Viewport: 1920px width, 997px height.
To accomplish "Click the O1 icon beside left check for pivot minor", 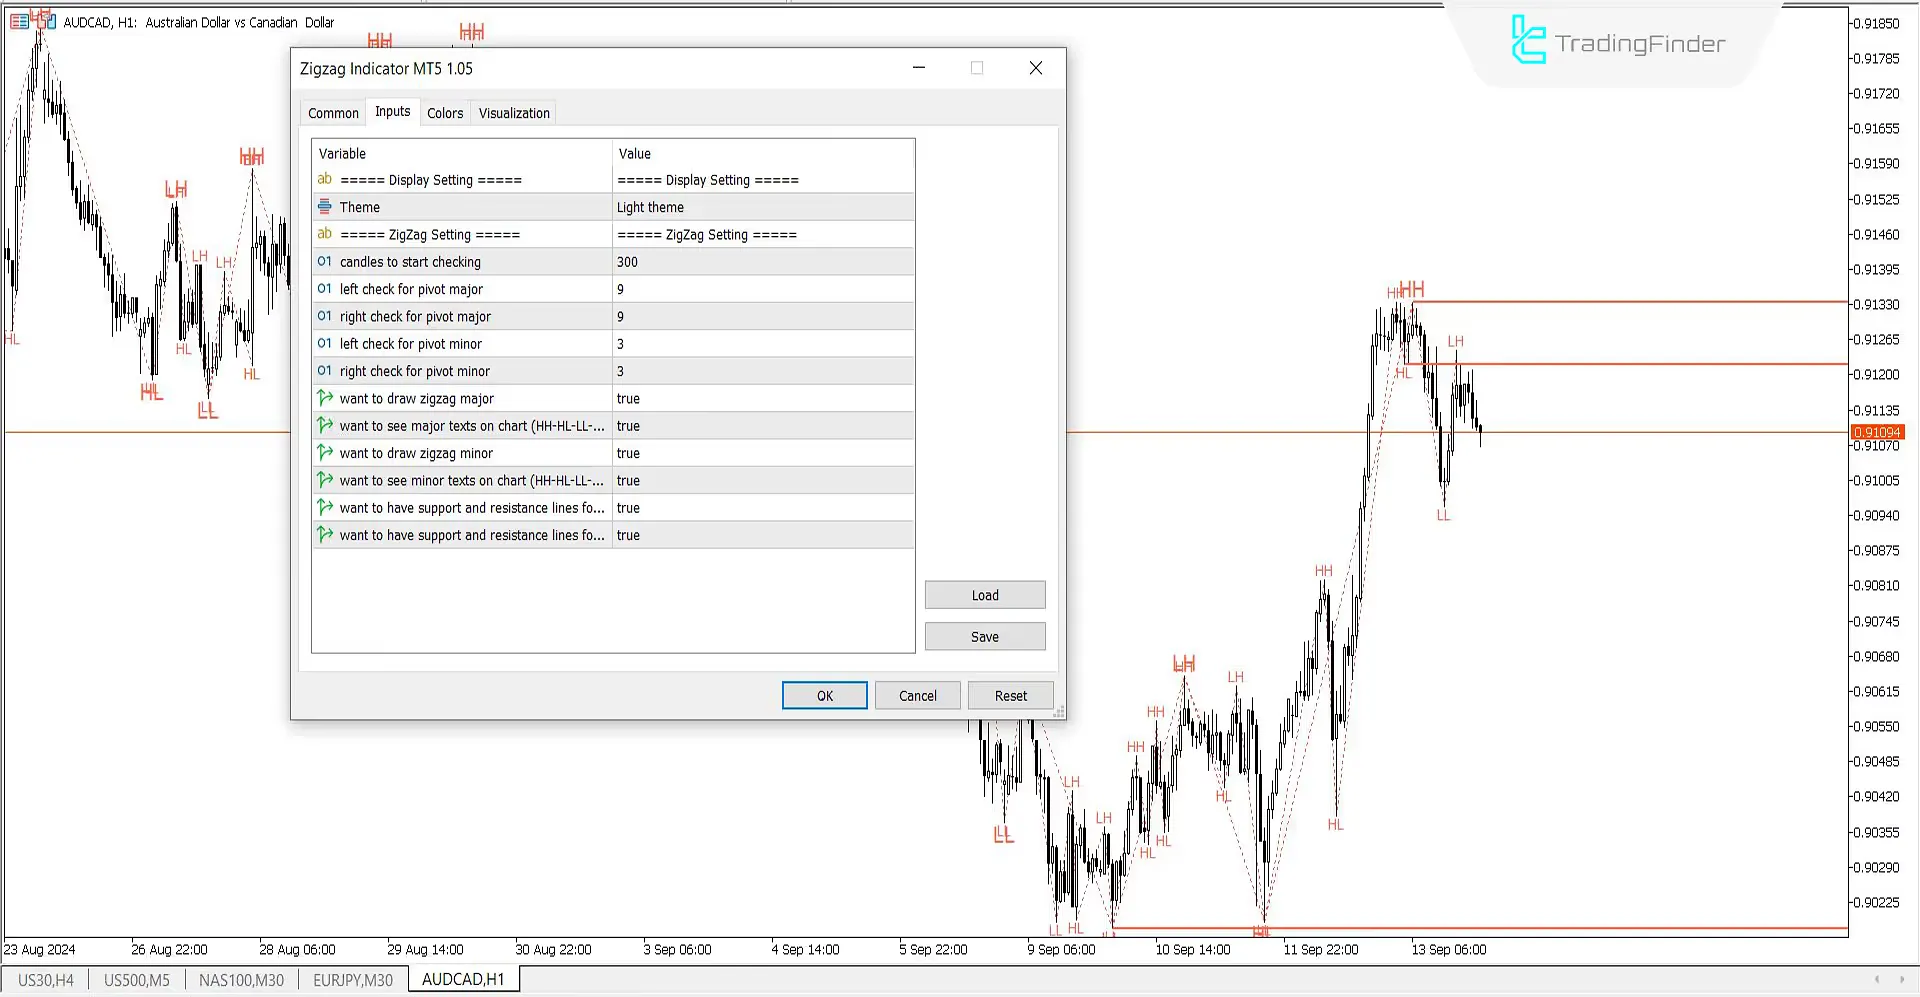I will (x=325, y=343).
